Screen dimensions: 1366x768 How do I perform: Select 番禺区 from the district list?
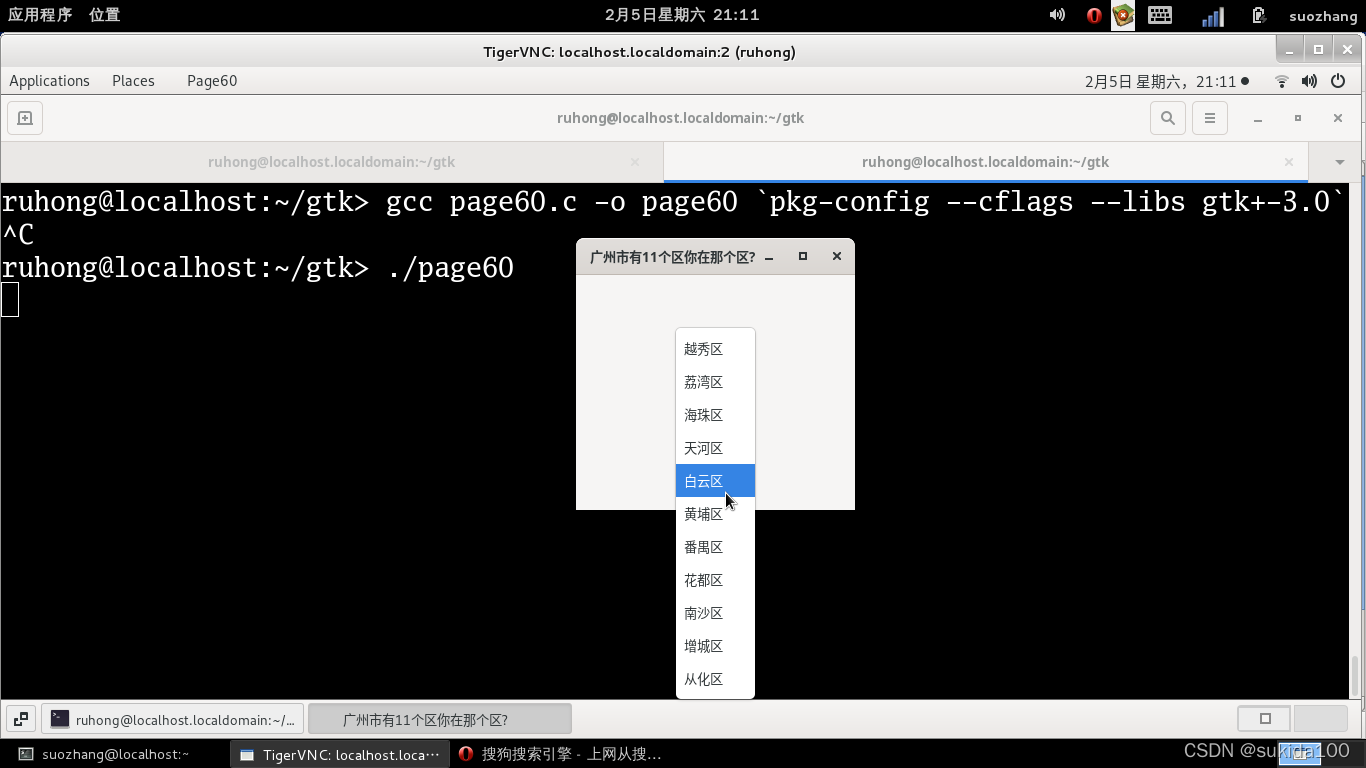pyautogui.click(x=715, y=547)
